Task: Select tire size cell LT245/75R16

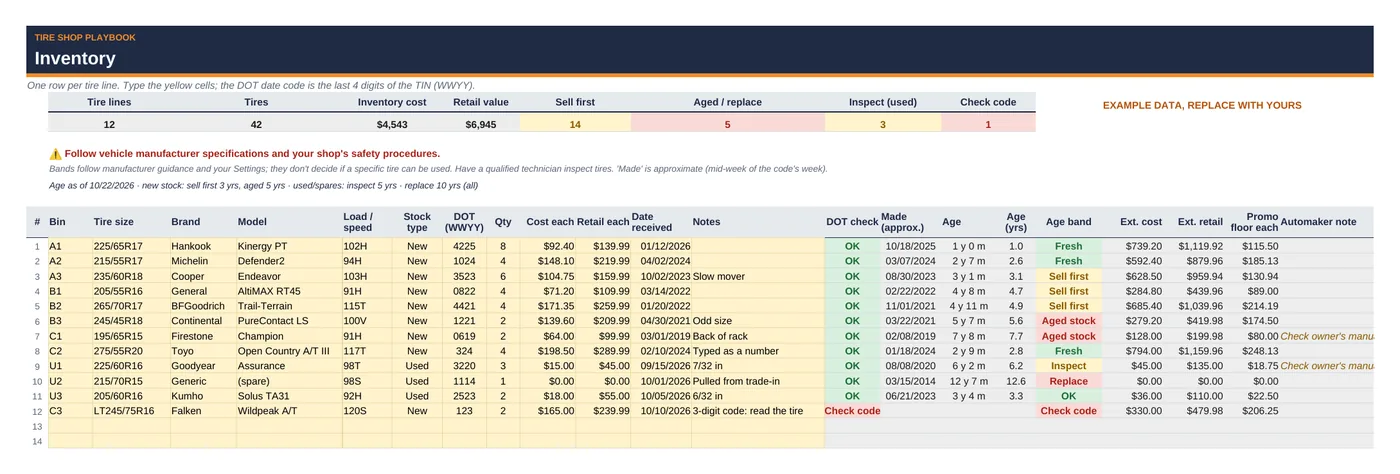Action: tap(131, 411)
